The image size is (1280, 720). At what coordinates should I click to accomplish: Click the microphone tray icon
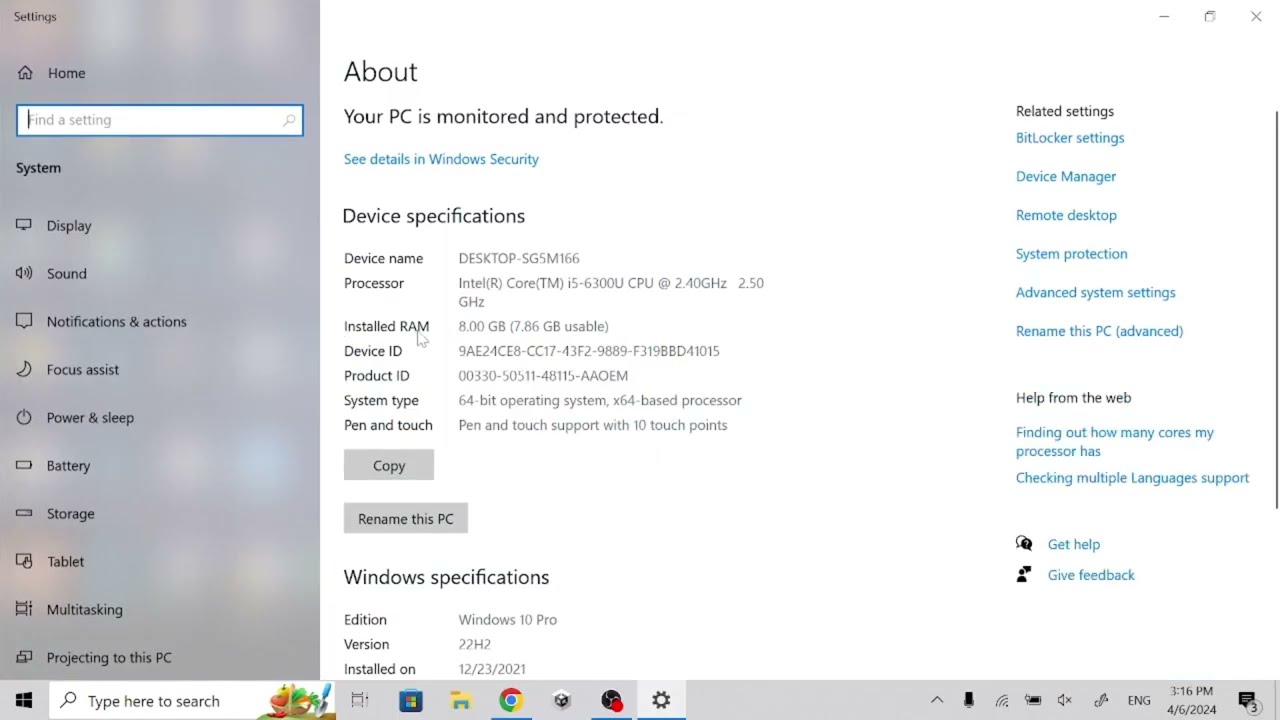click(969, 701)
